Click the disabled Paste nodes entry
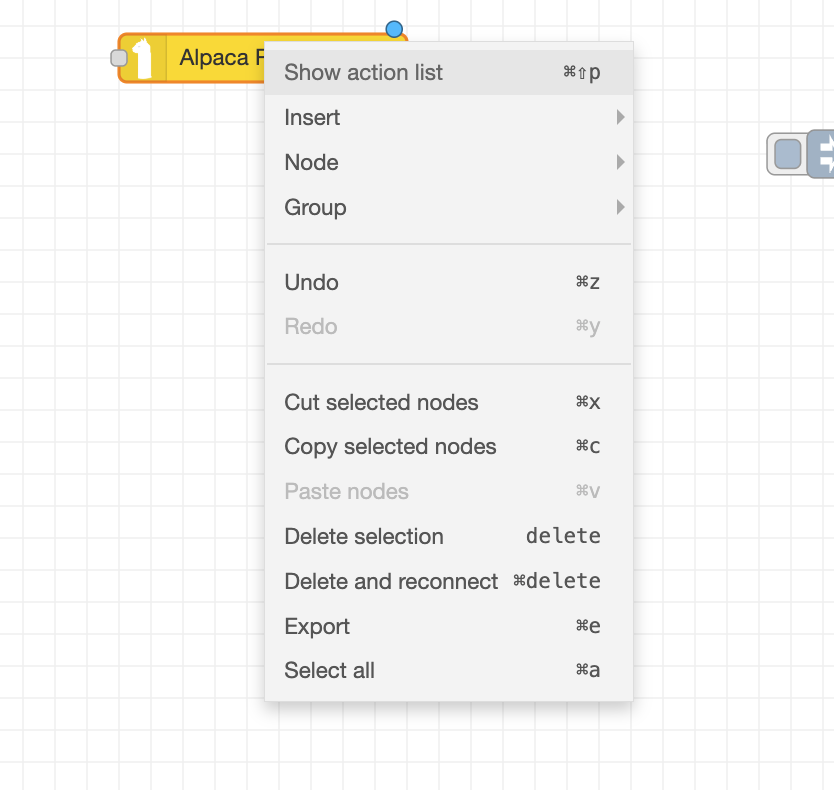The height and width of the screenshot is (790, 834). (x=346, y=491)
